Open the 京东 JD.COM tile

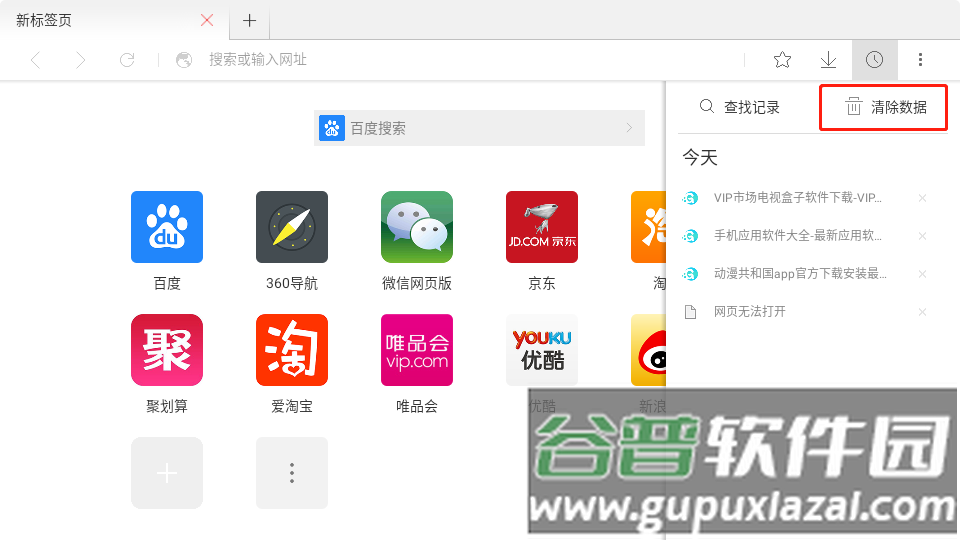tap(542, 227)
